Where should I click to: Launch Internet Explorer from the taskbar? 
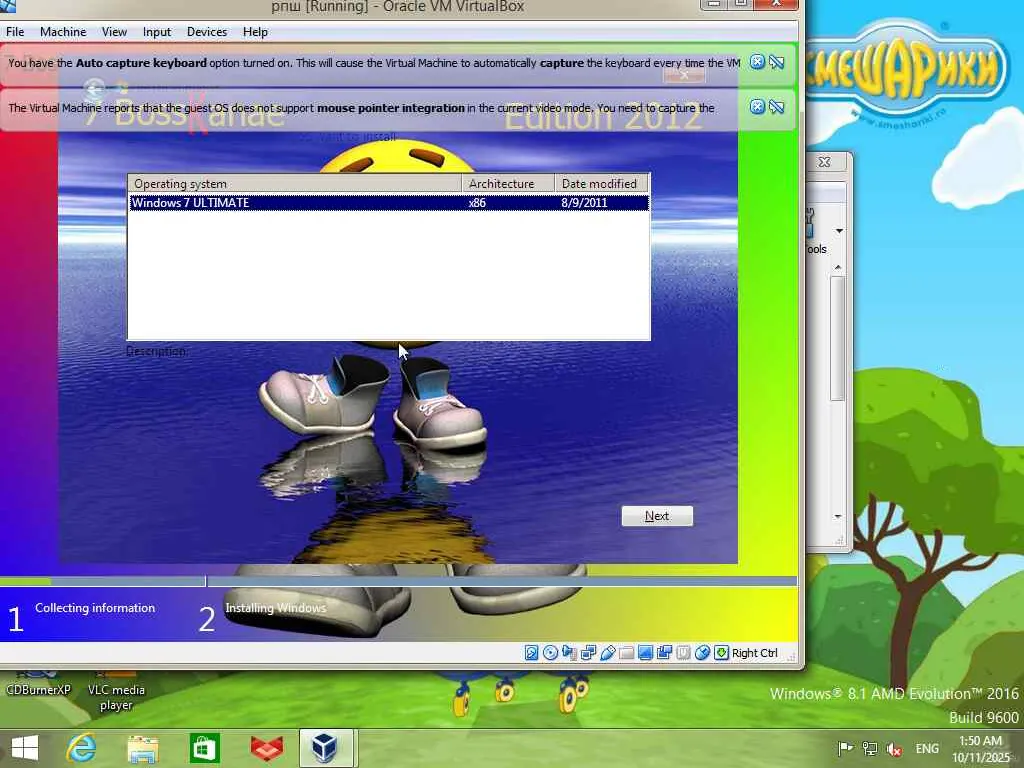[x=81, y=748]
